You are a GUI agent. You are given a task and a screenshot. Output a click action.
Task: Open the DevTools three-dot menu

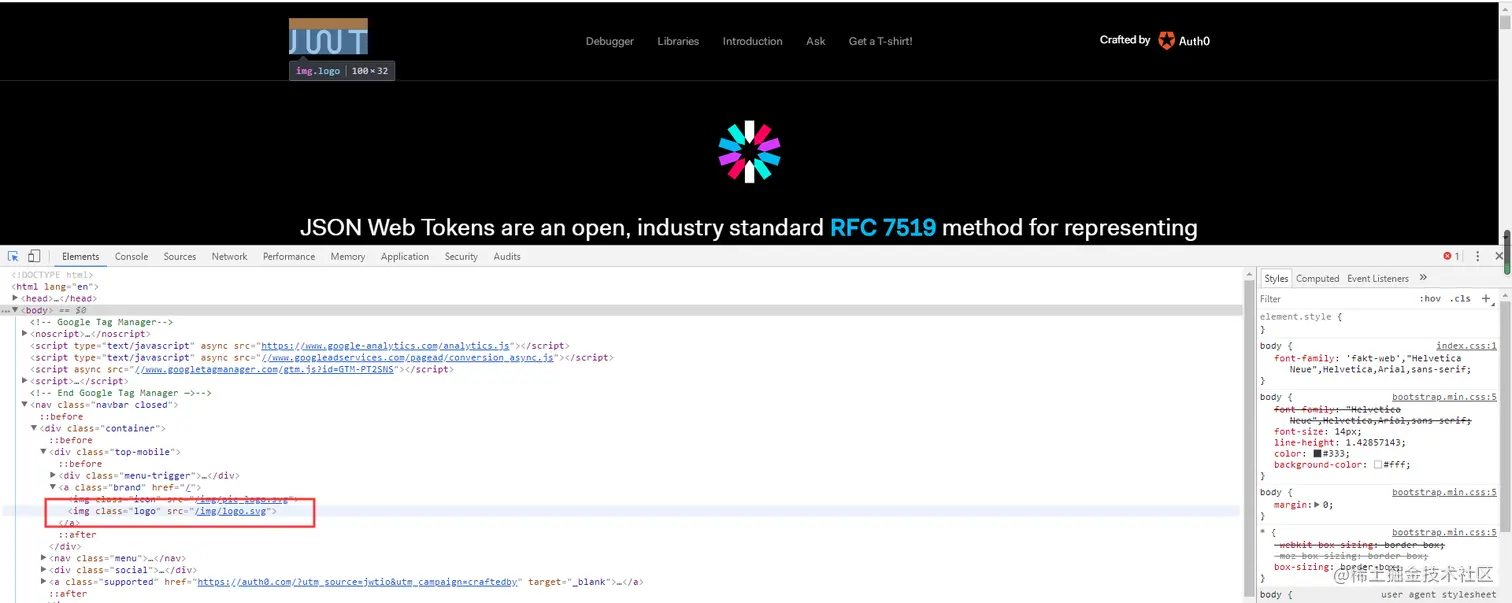[x=1477, y=256]
